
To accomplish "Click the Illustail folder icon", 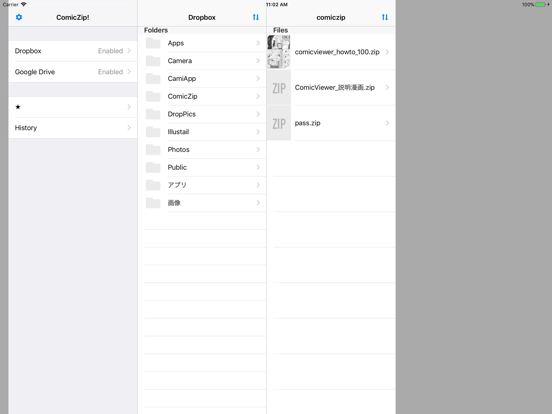I will (x=153, y=132).
